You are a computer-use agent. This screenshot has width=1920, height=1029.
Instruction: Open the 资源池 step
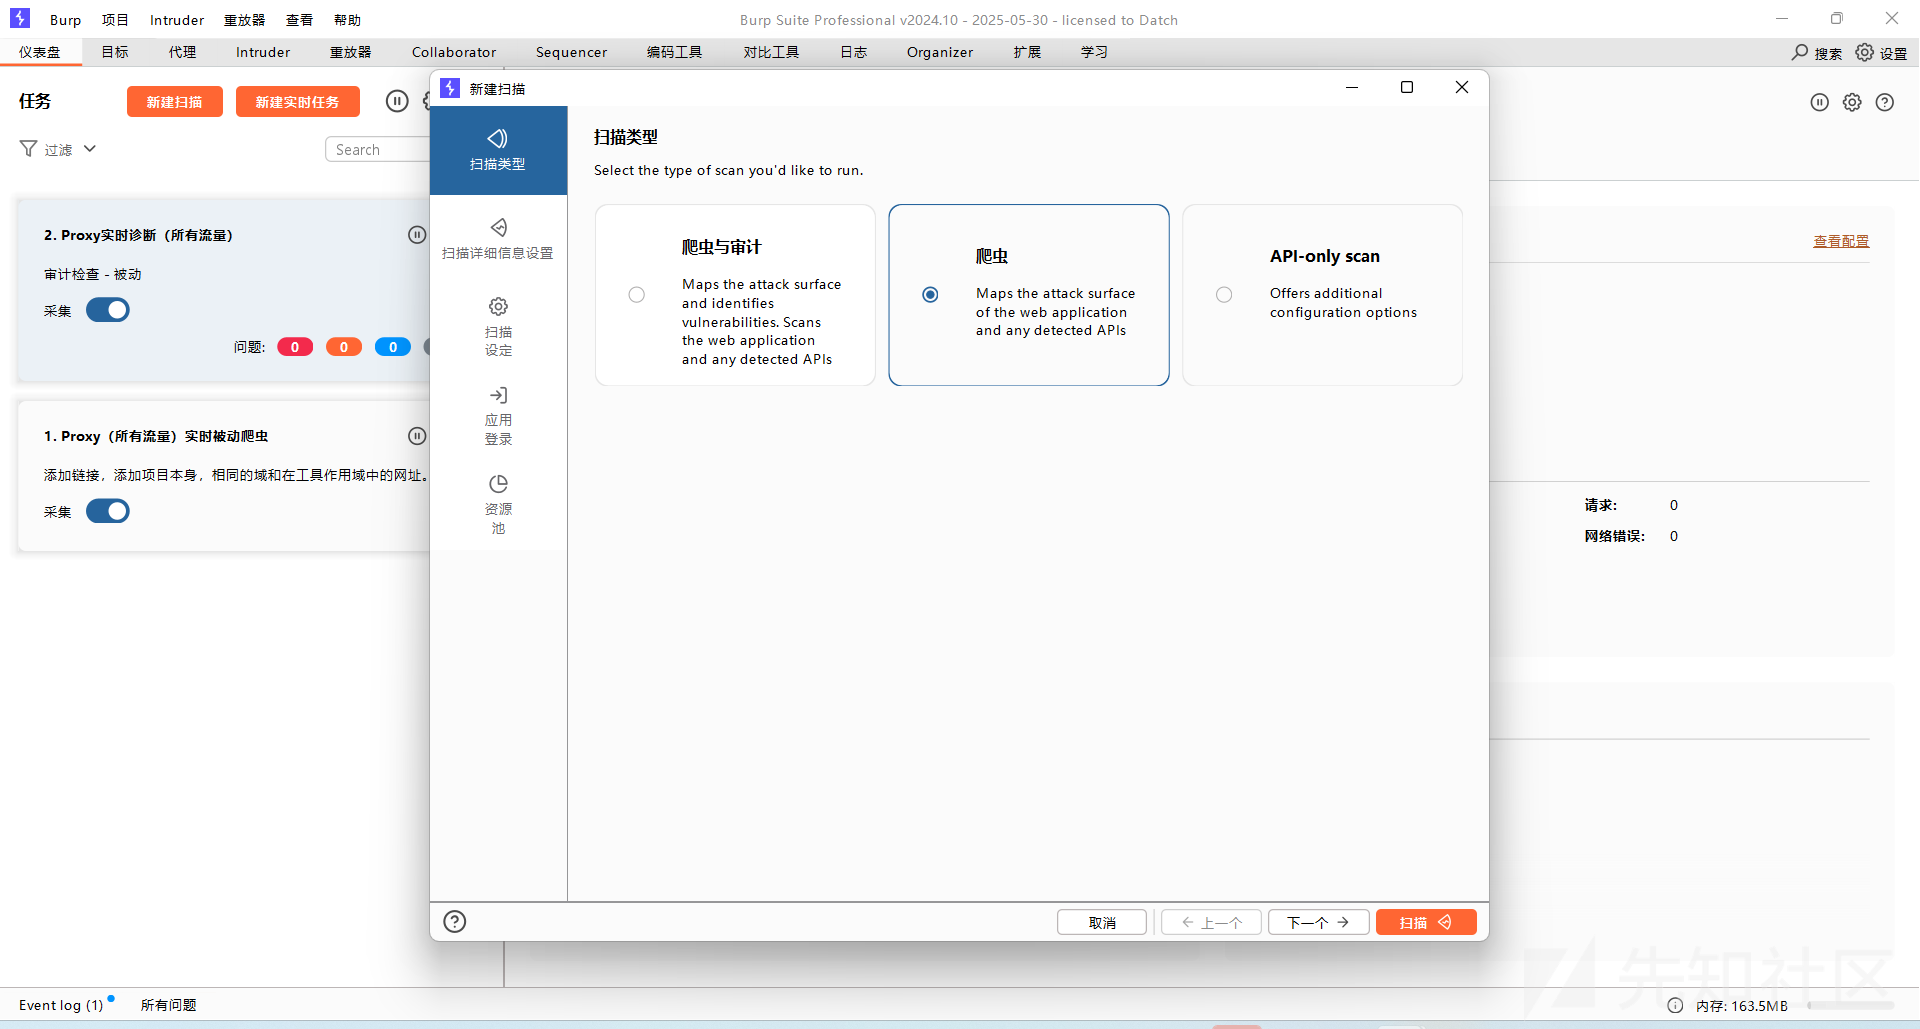pos(498,505)
